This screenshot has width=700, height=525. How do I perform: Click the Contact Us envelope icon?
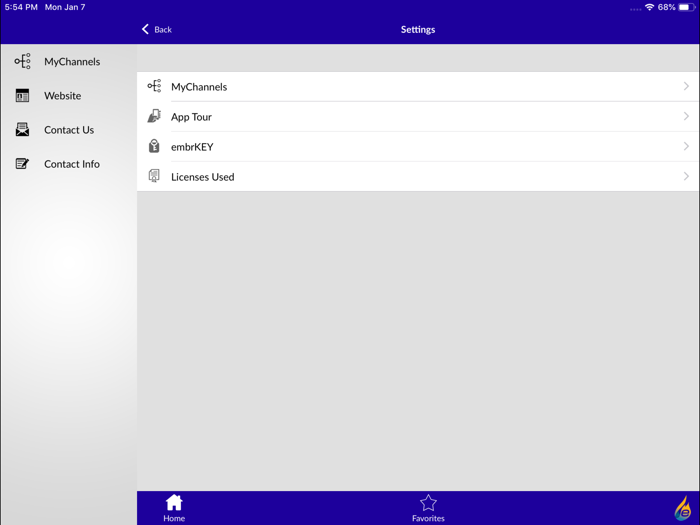[22, 129]
